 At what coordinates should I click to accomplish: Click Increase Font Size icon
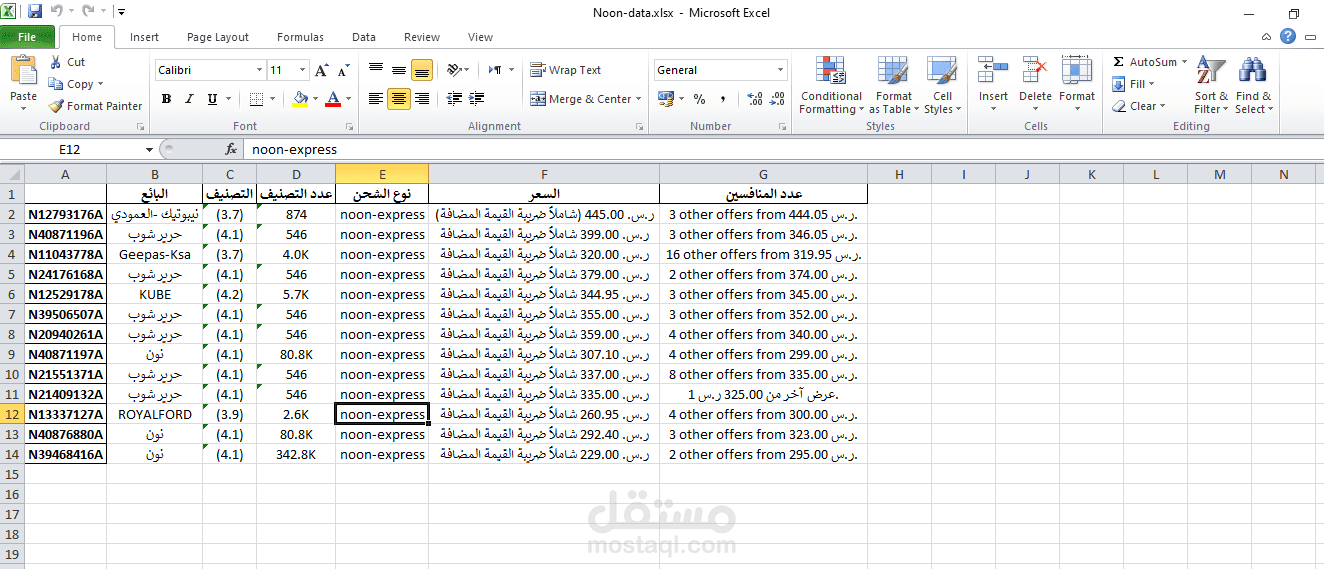[x=321, y=70]
